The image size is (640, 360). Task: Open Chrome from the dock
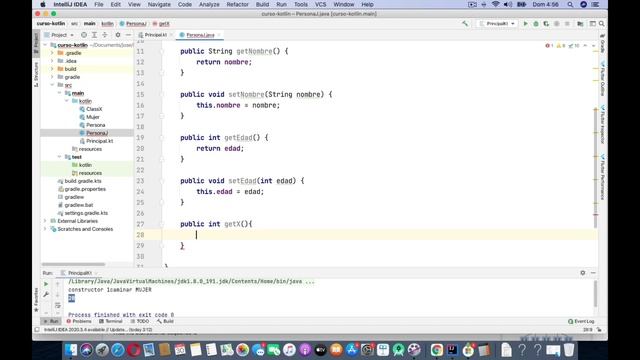[436, 350]
